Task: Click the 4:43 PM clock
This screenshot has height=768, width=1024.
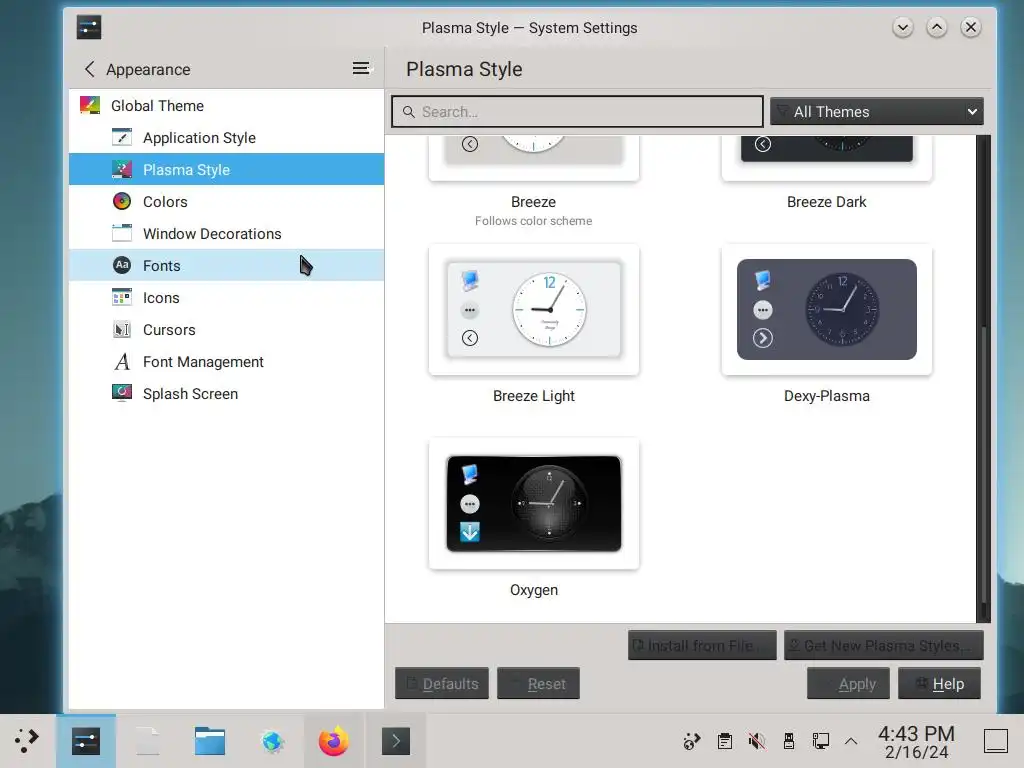Action: pos(916,733)
